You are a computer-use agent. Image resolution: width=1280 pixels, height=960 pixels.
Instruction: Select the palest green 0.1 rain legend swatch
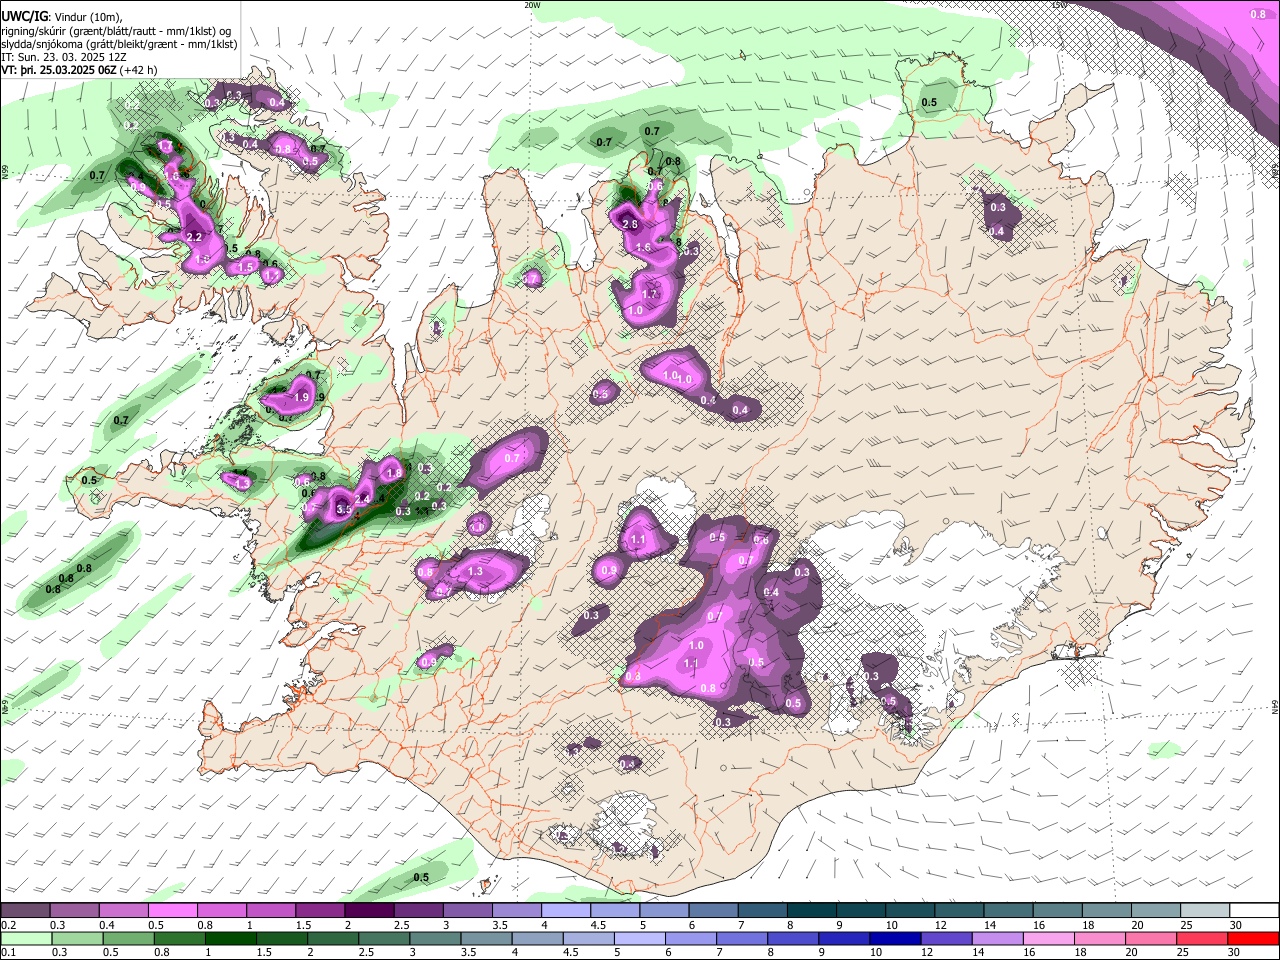[25, 938]
